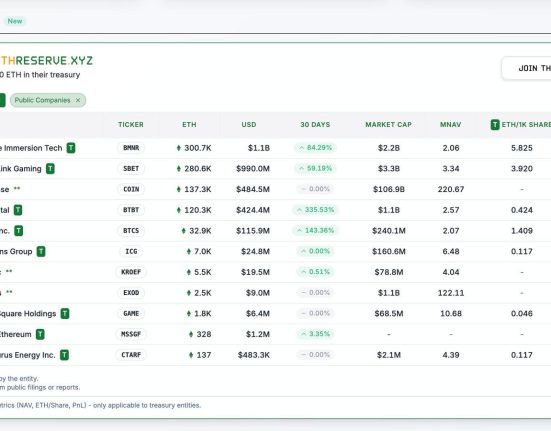
Task: Click the 143.36% change badge
Action: [315, 230]
